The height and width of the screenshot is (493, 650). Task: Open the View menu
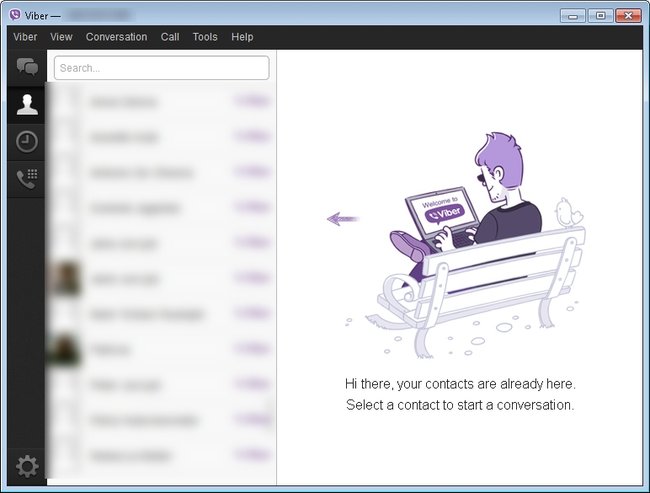(x=61, y=37)
